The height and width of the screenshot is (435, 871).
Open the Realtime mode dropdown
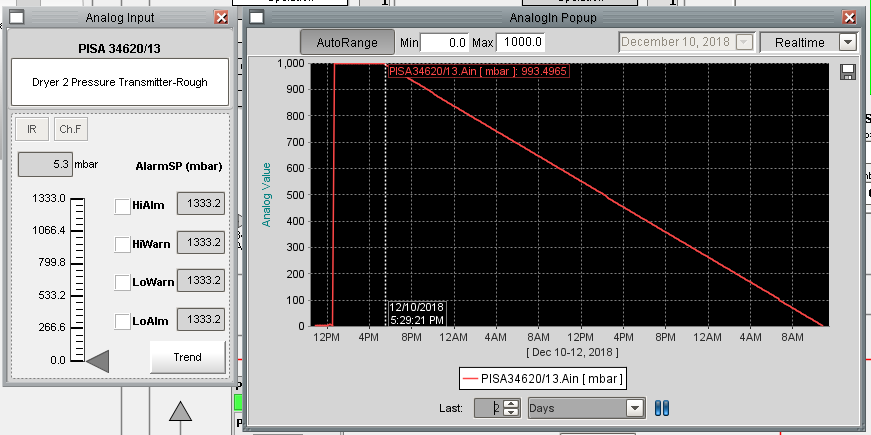click(848, 42)
